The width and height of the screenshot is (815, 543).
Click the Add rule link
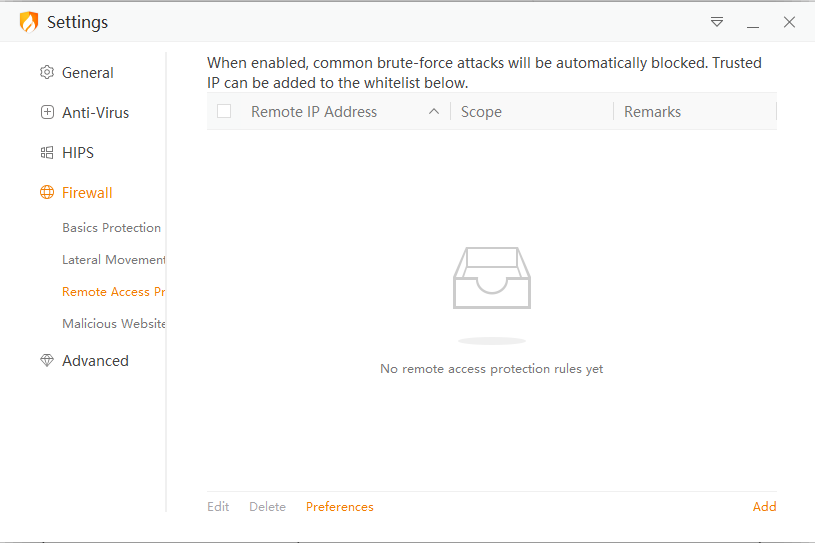click(x=764, y=507)
